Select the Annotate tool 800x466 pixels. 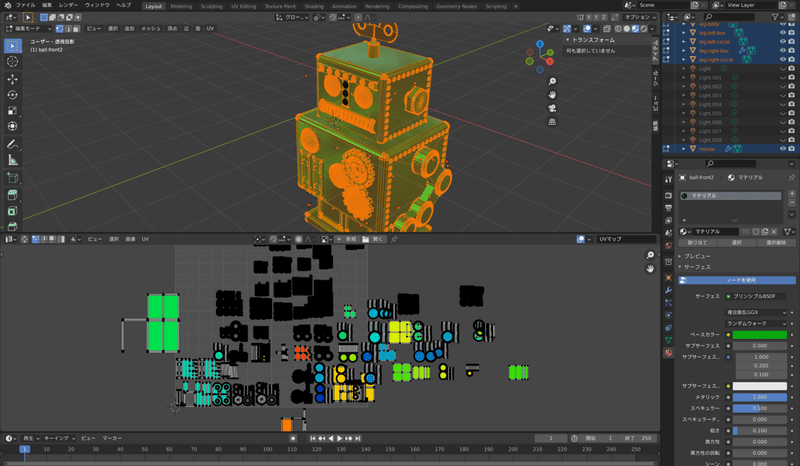click(12, 144)
